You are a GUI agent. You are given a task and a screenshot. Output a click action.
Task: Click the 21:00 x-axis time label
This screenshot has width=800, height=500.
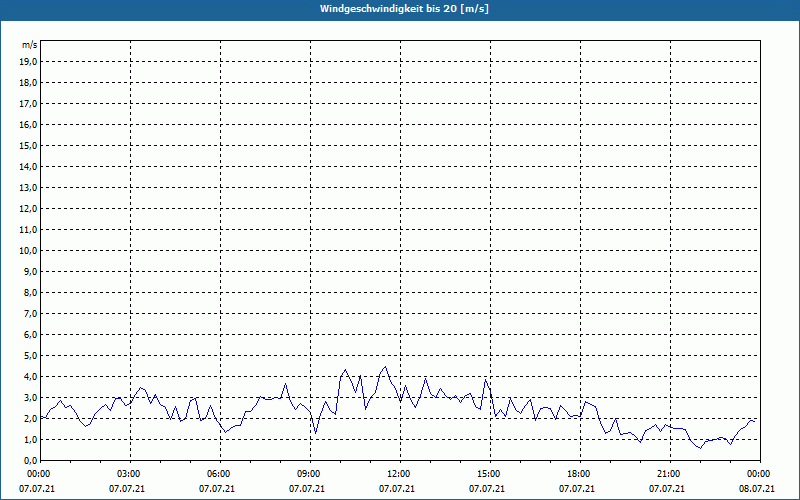pos(669,474)
